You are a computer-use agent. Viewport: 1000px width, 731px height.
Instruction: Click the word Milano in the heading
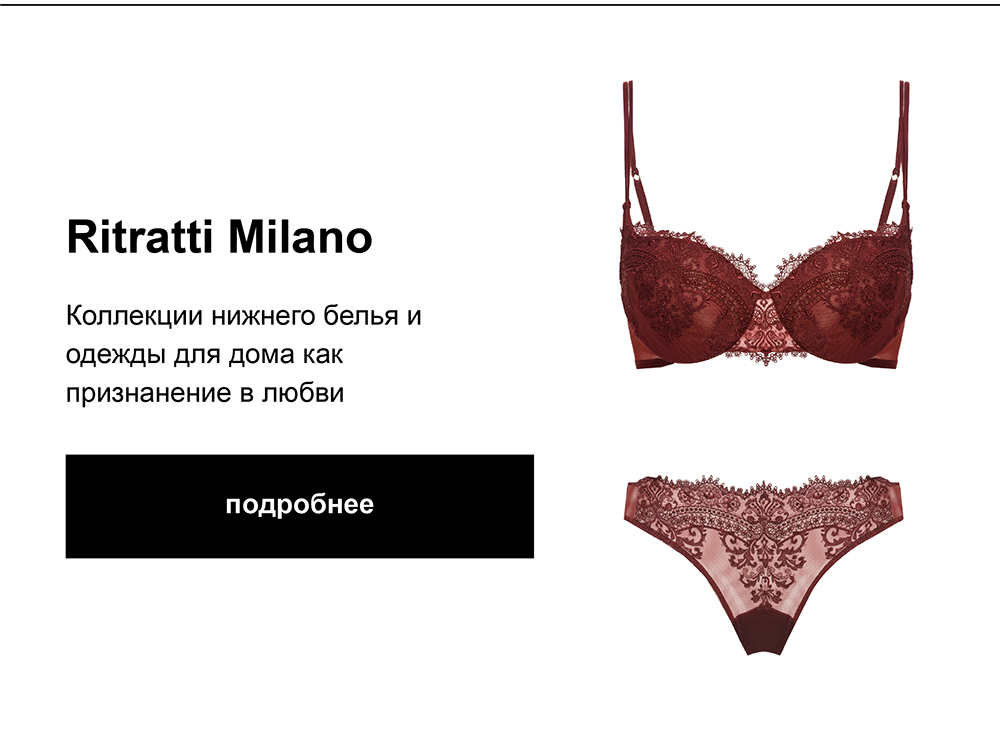pos(300,237)
